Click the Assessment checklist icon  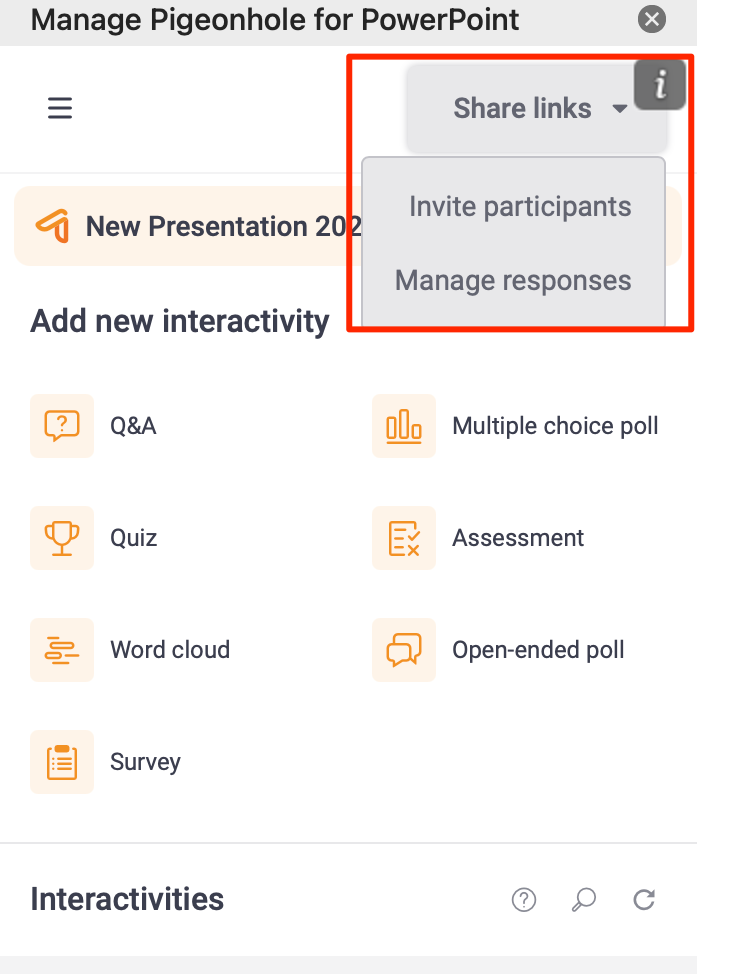point(404,538)
